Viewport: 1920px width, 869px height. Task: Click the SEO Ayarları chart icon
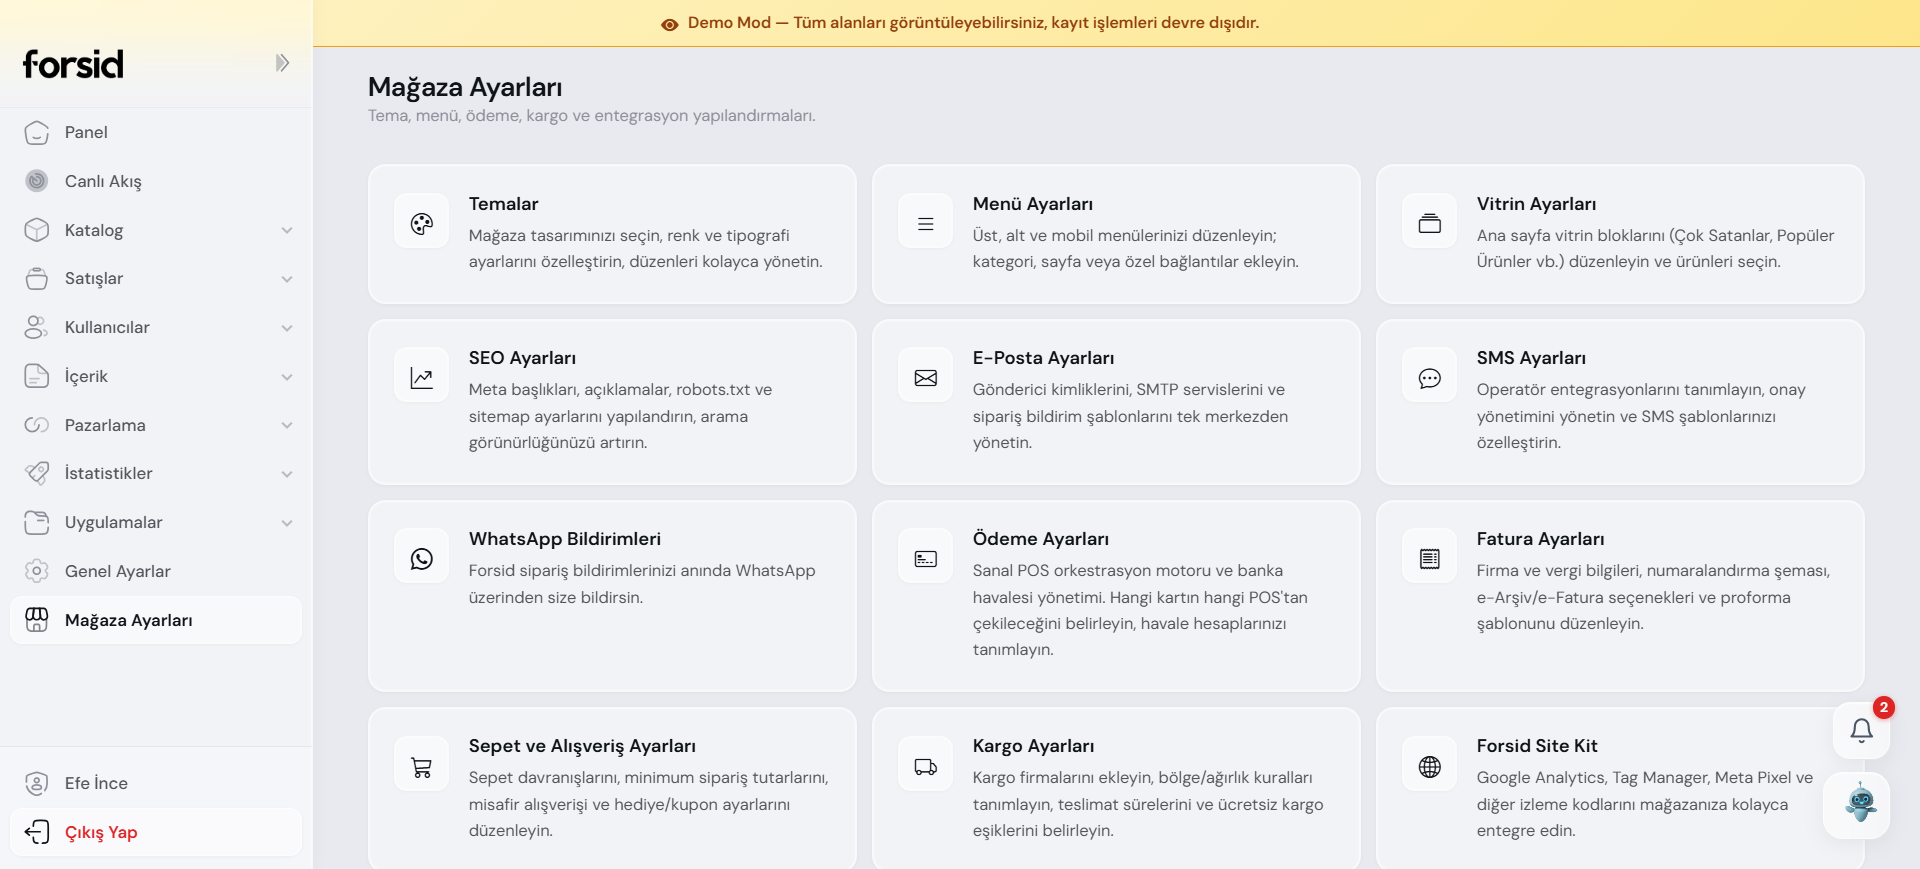(x=422, y=378)
